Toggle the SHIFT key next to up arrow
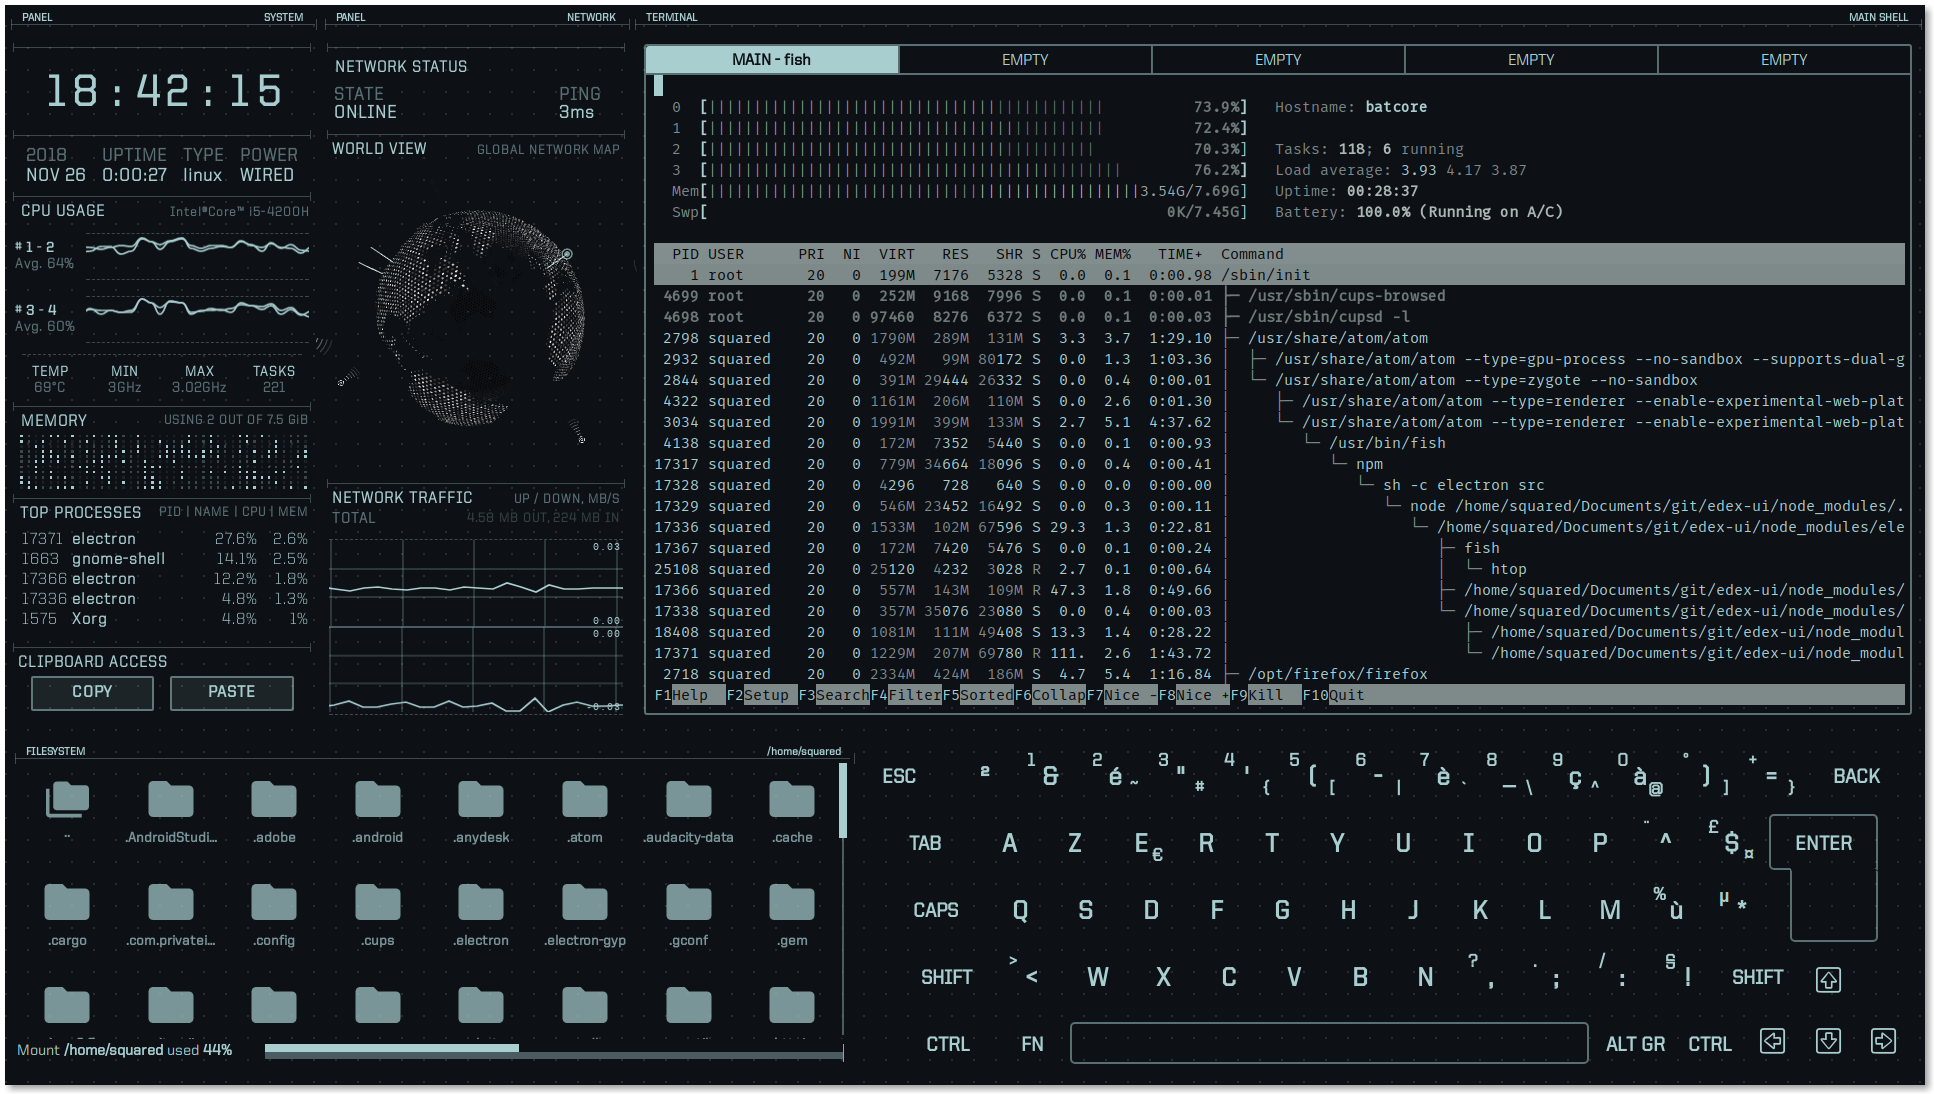 click(x=1757, y=977)
